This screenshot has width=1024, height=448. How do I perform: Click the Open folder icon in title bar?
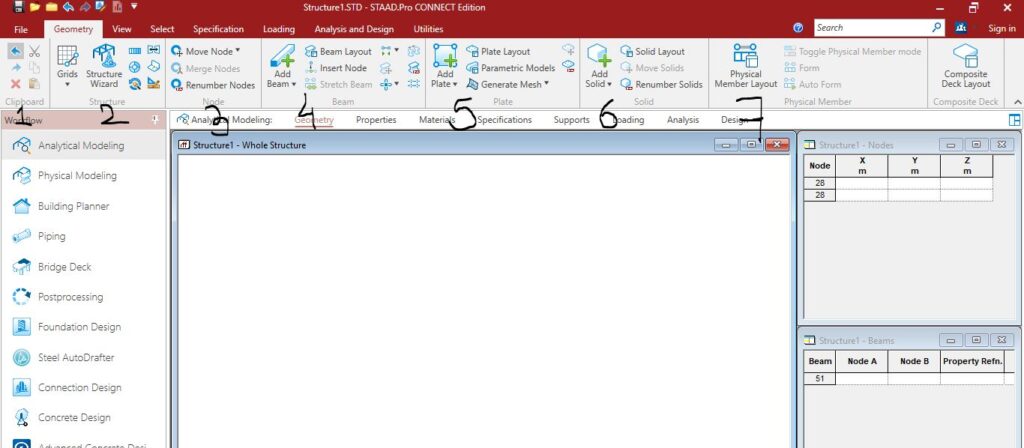(x=35, y=7)
